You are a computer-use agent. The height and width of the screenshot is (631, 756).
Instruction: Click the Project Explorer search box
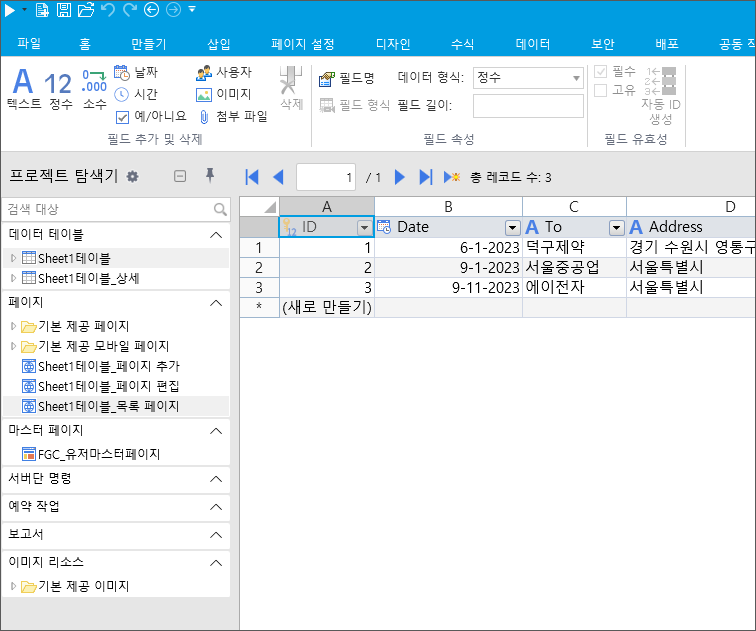pyautogui.click(x=108, y=209)
